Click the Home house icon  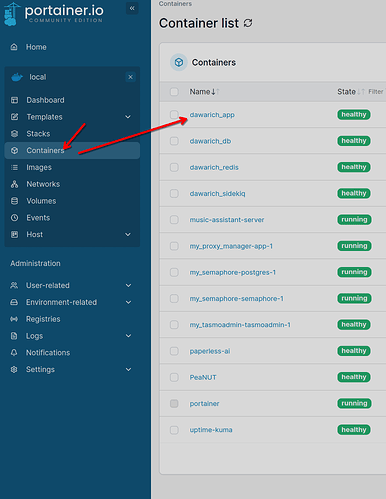[x=14, y=47]
